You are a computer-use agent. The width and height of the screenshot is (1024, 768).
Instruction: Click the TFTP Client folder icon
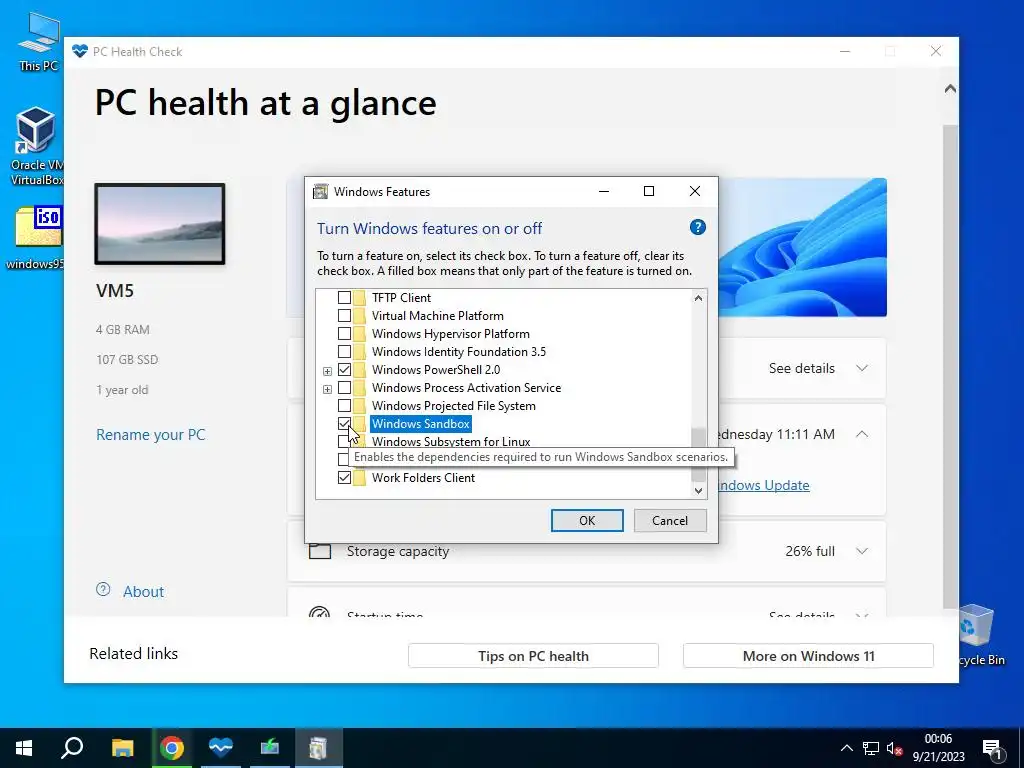[360, 297]
